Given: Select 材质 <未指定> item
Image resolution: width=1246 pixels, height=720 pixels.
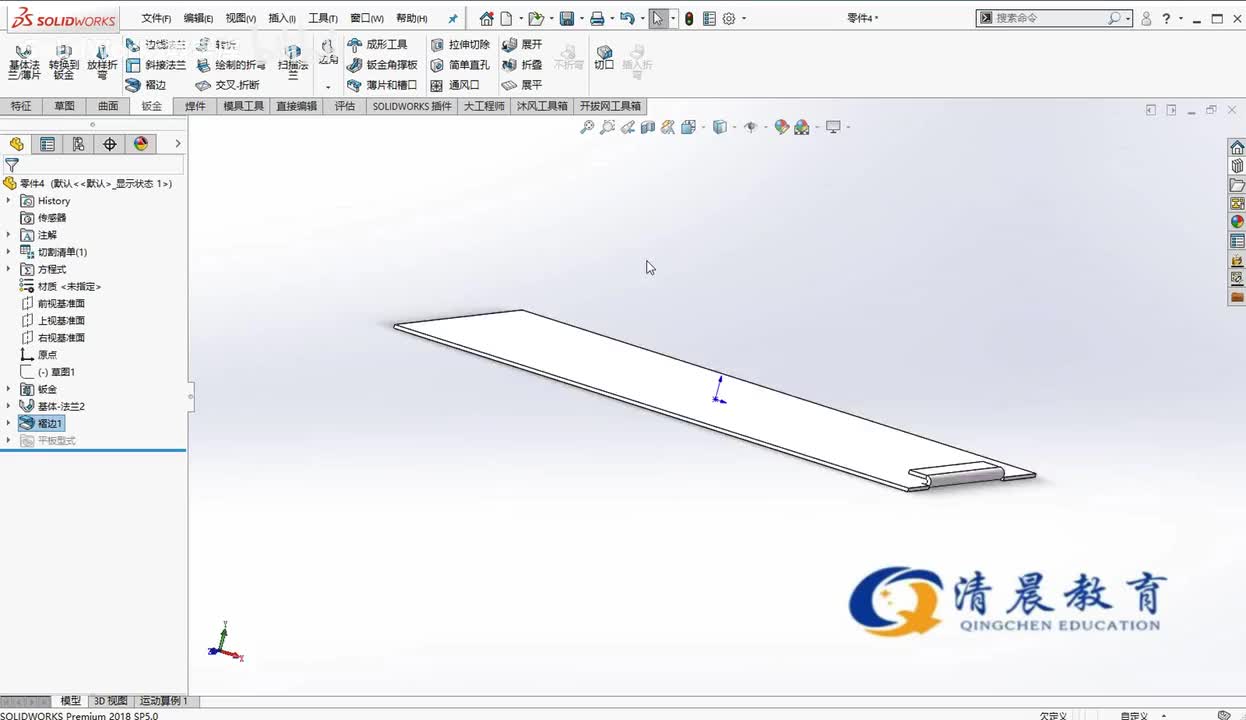Looking at the screenshot, I should 69,286.
